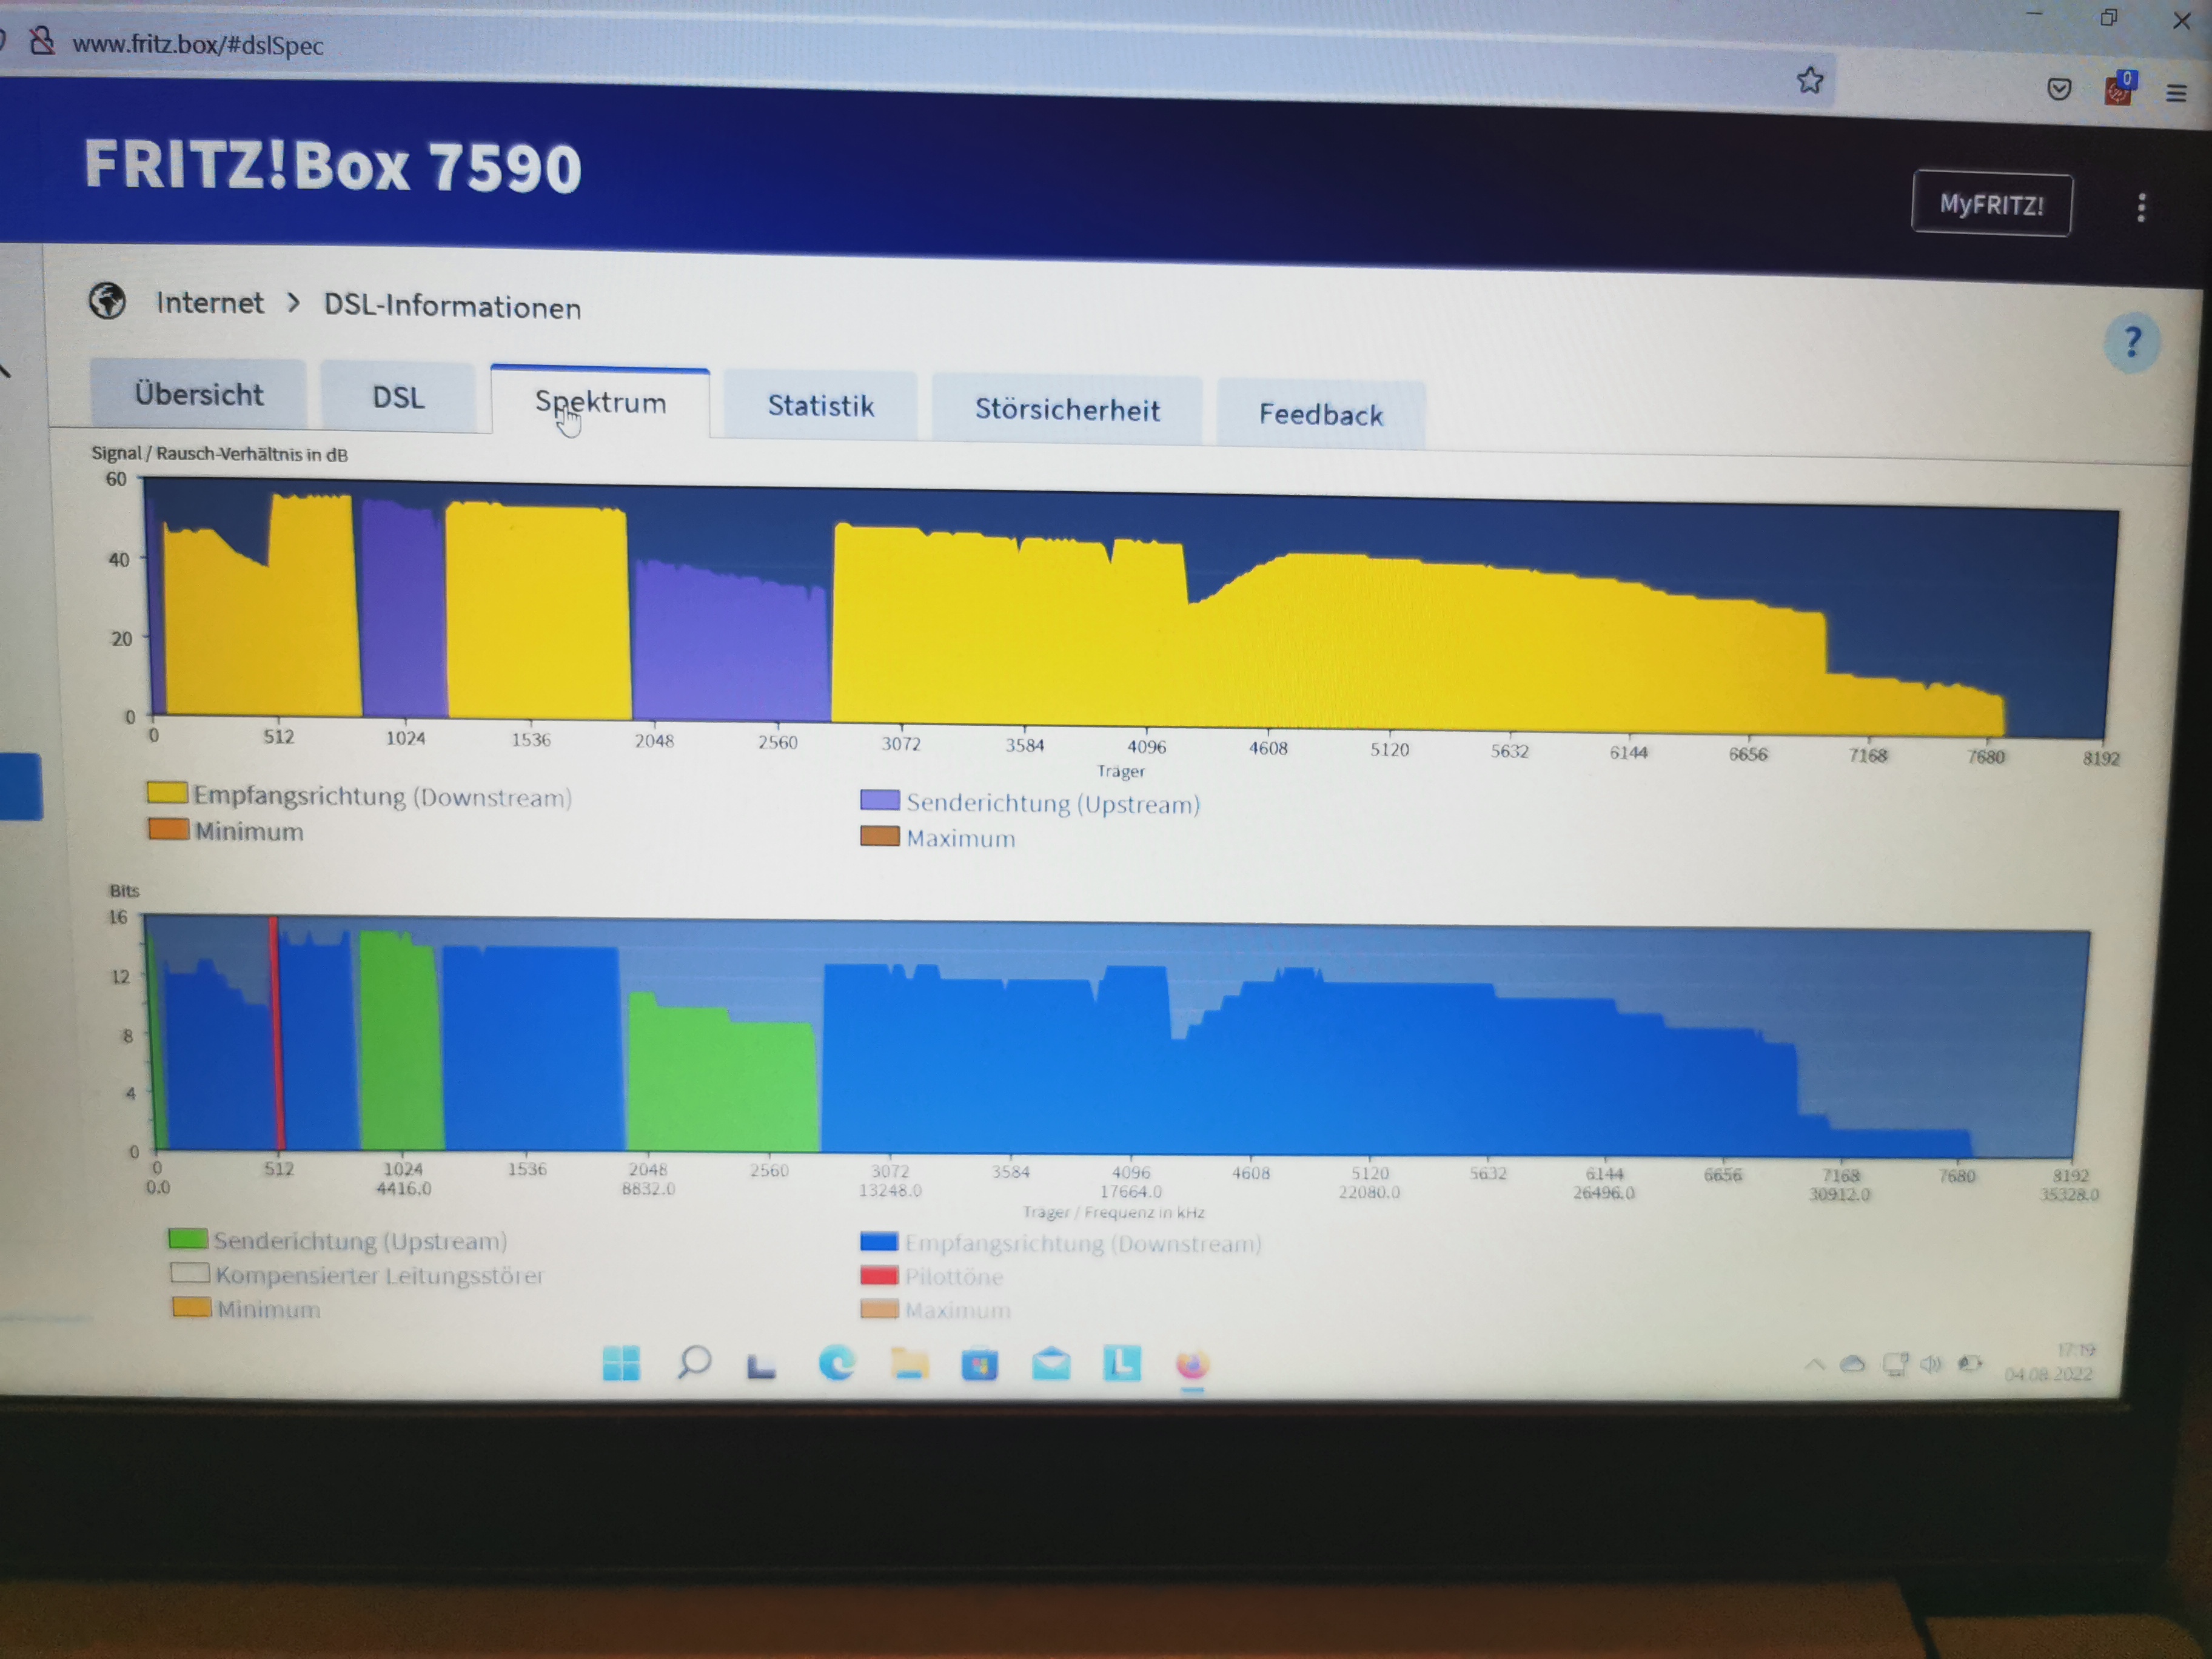Select the Statistik tab
The height and width of the screenshot is (1659, 2212).
coord(820,405)
